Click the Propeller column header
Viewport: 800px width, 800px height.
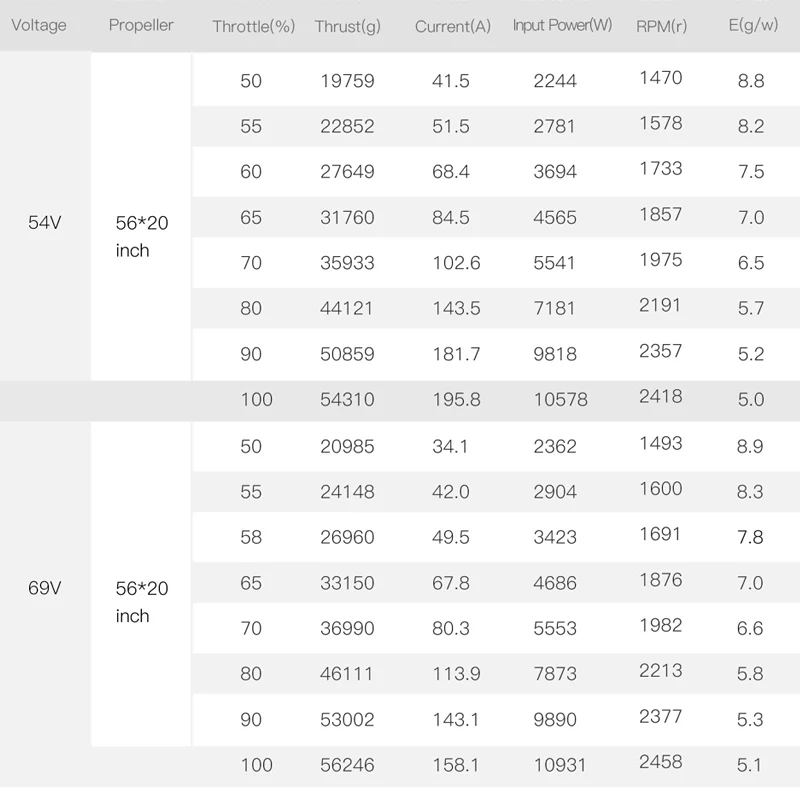[141, 24]
